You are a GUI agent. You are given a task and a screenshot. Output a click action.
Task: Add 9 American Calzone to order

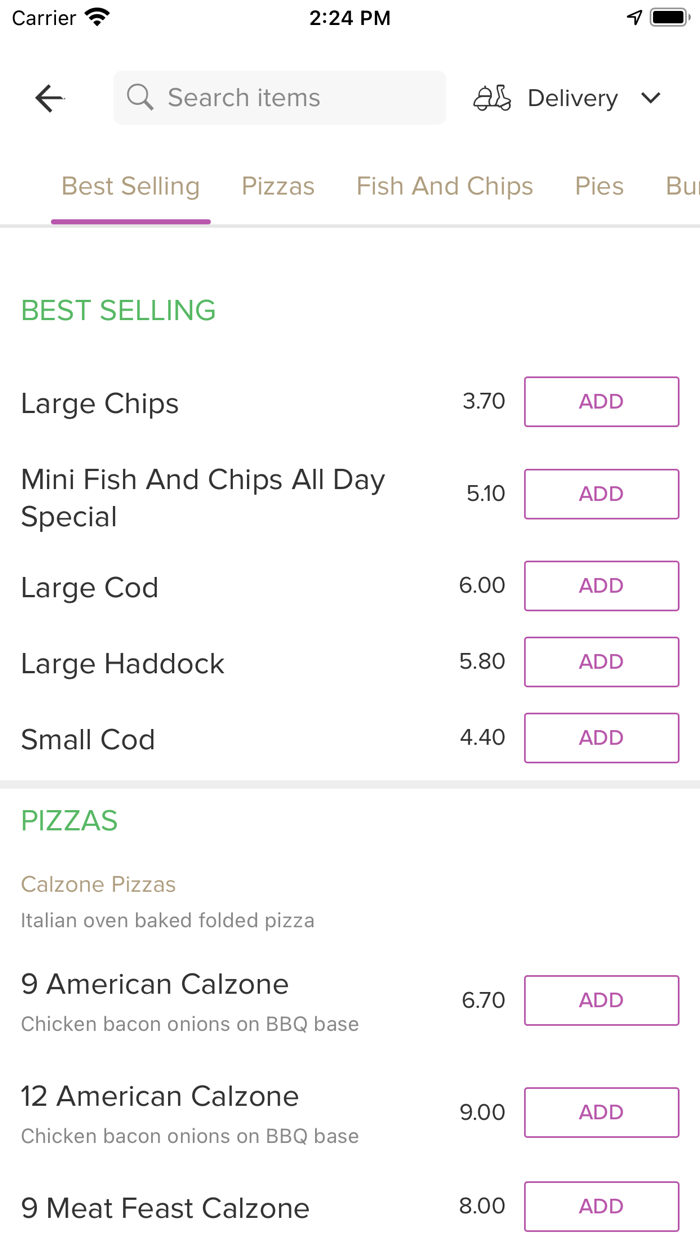[x=601, y=1000]
